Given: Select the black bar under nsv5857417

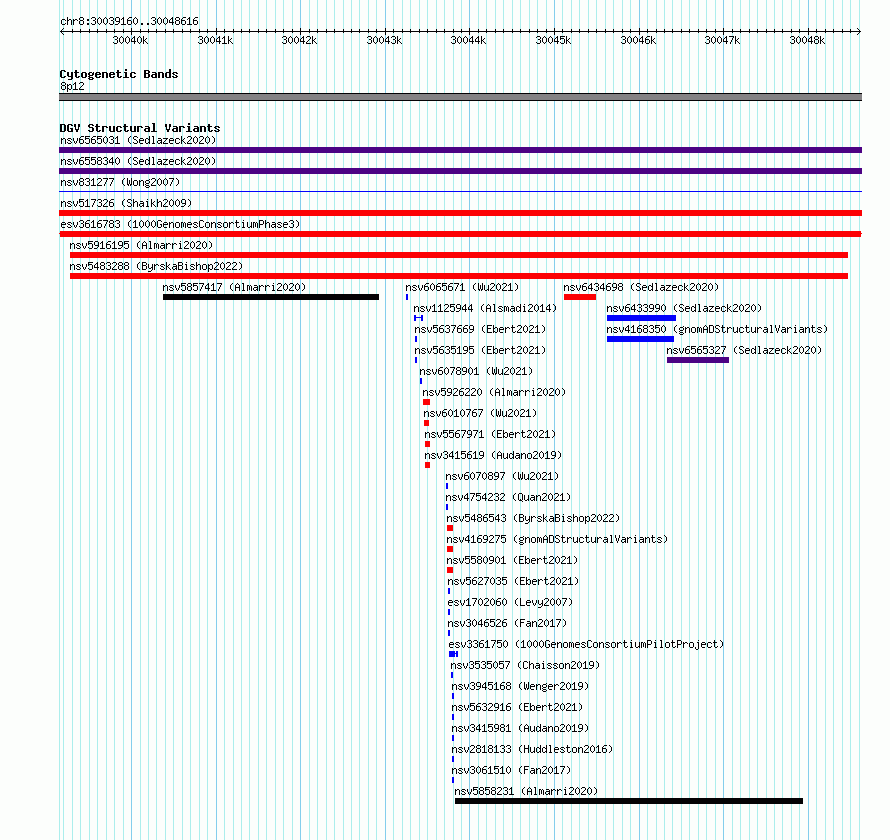Looking at the screenshot, I should pyautogui.click(x=271, y=297).
